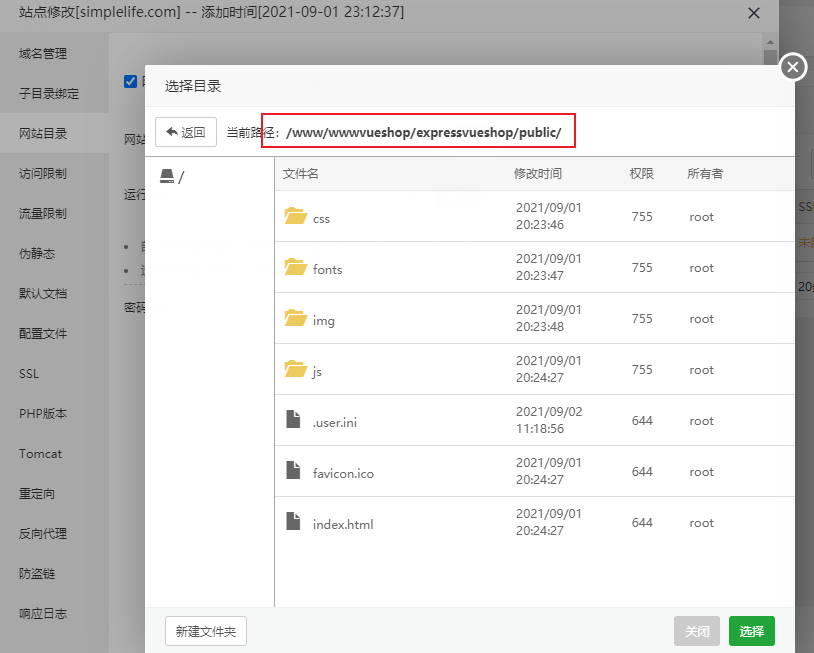Click the root drive icon in tree
Image resolution: width=814 pixels, height=653 pixels.
167,176
